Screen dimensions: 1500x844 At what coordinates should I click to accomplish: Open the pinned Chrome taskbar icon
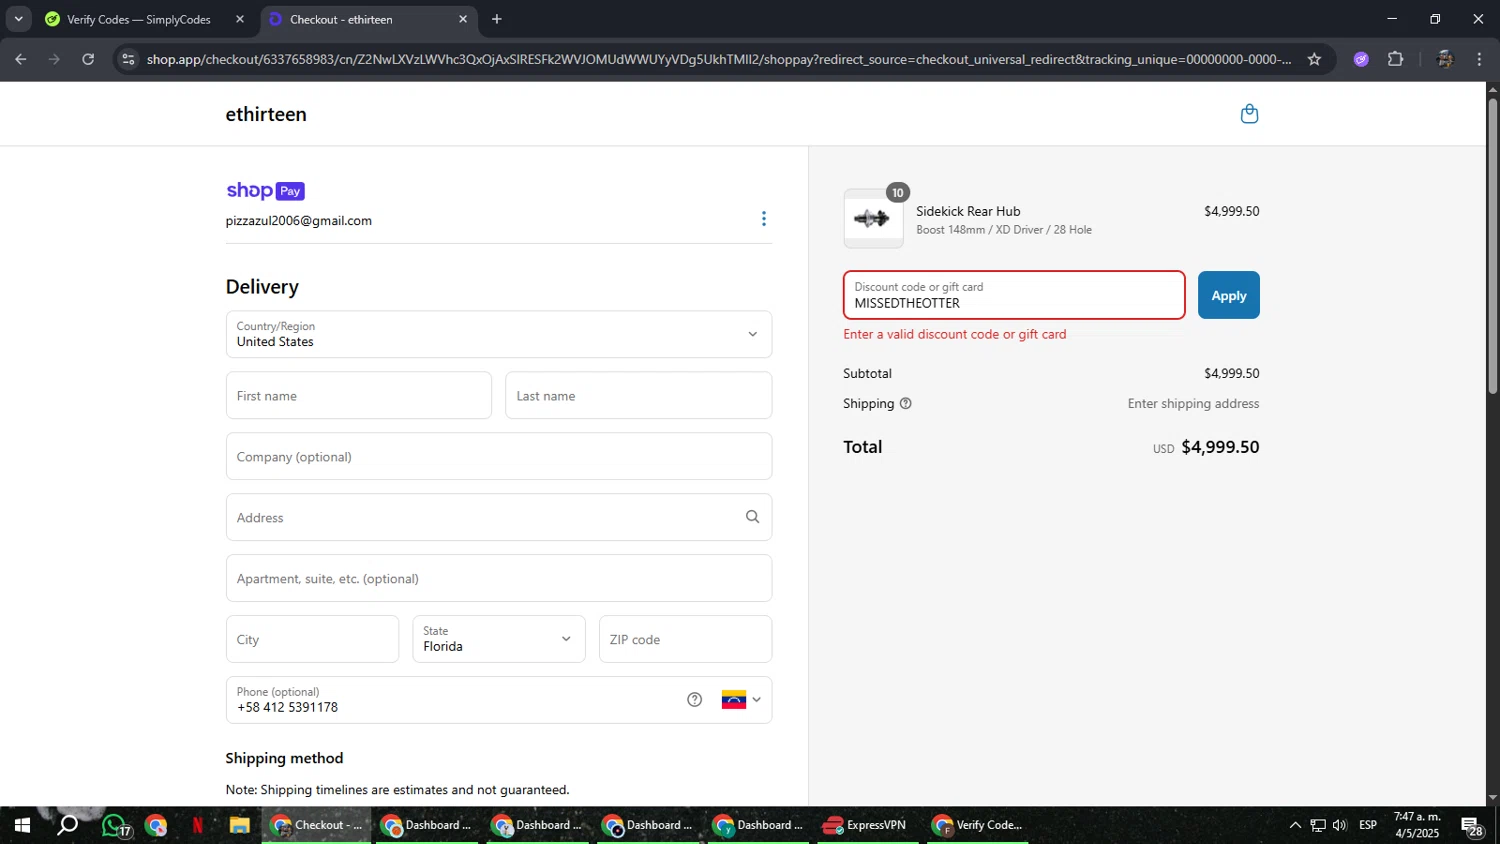pos(155,826)
